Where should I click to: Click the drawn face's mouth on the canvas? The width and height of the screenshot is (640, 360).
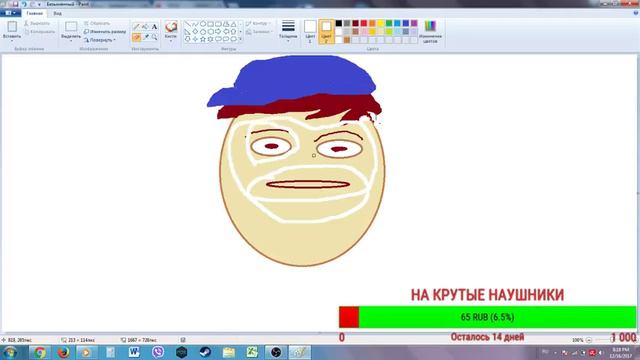coord(308,184)
